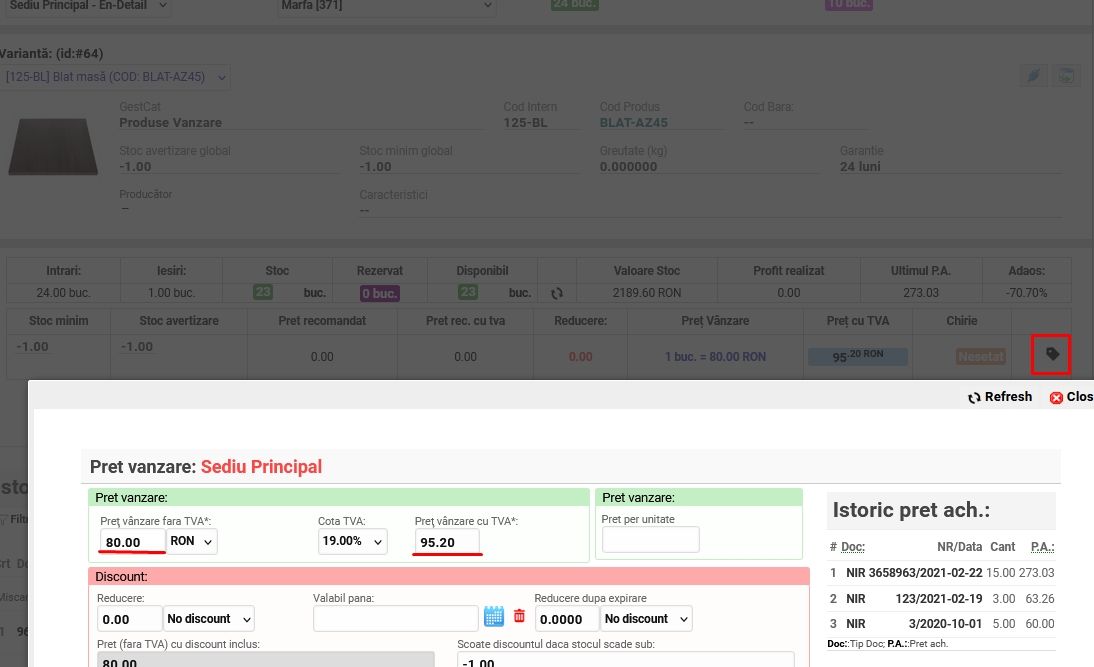
Task: Open the Reducere No discount dropdown
Action: (x=209, y=619)
